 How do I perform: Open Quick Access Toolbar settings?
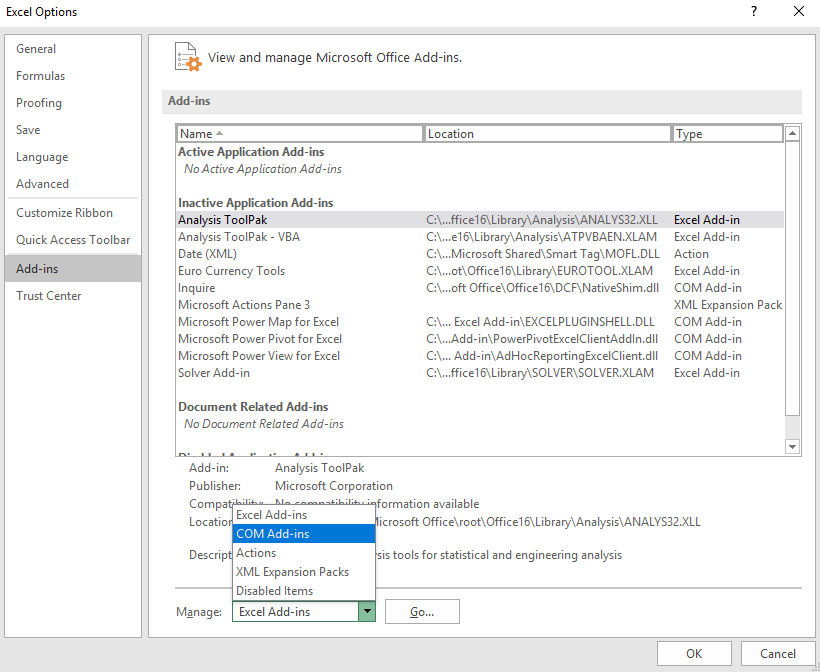pos(73,240)
